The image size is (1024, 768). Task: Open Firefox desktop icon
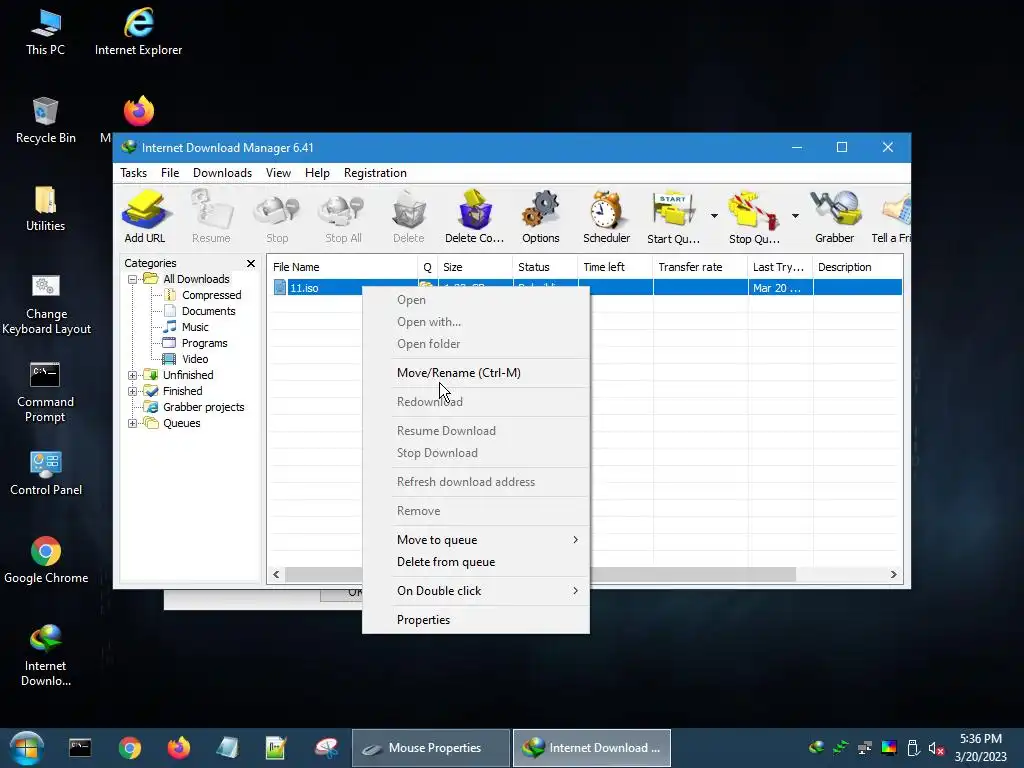tap(139, 111)
